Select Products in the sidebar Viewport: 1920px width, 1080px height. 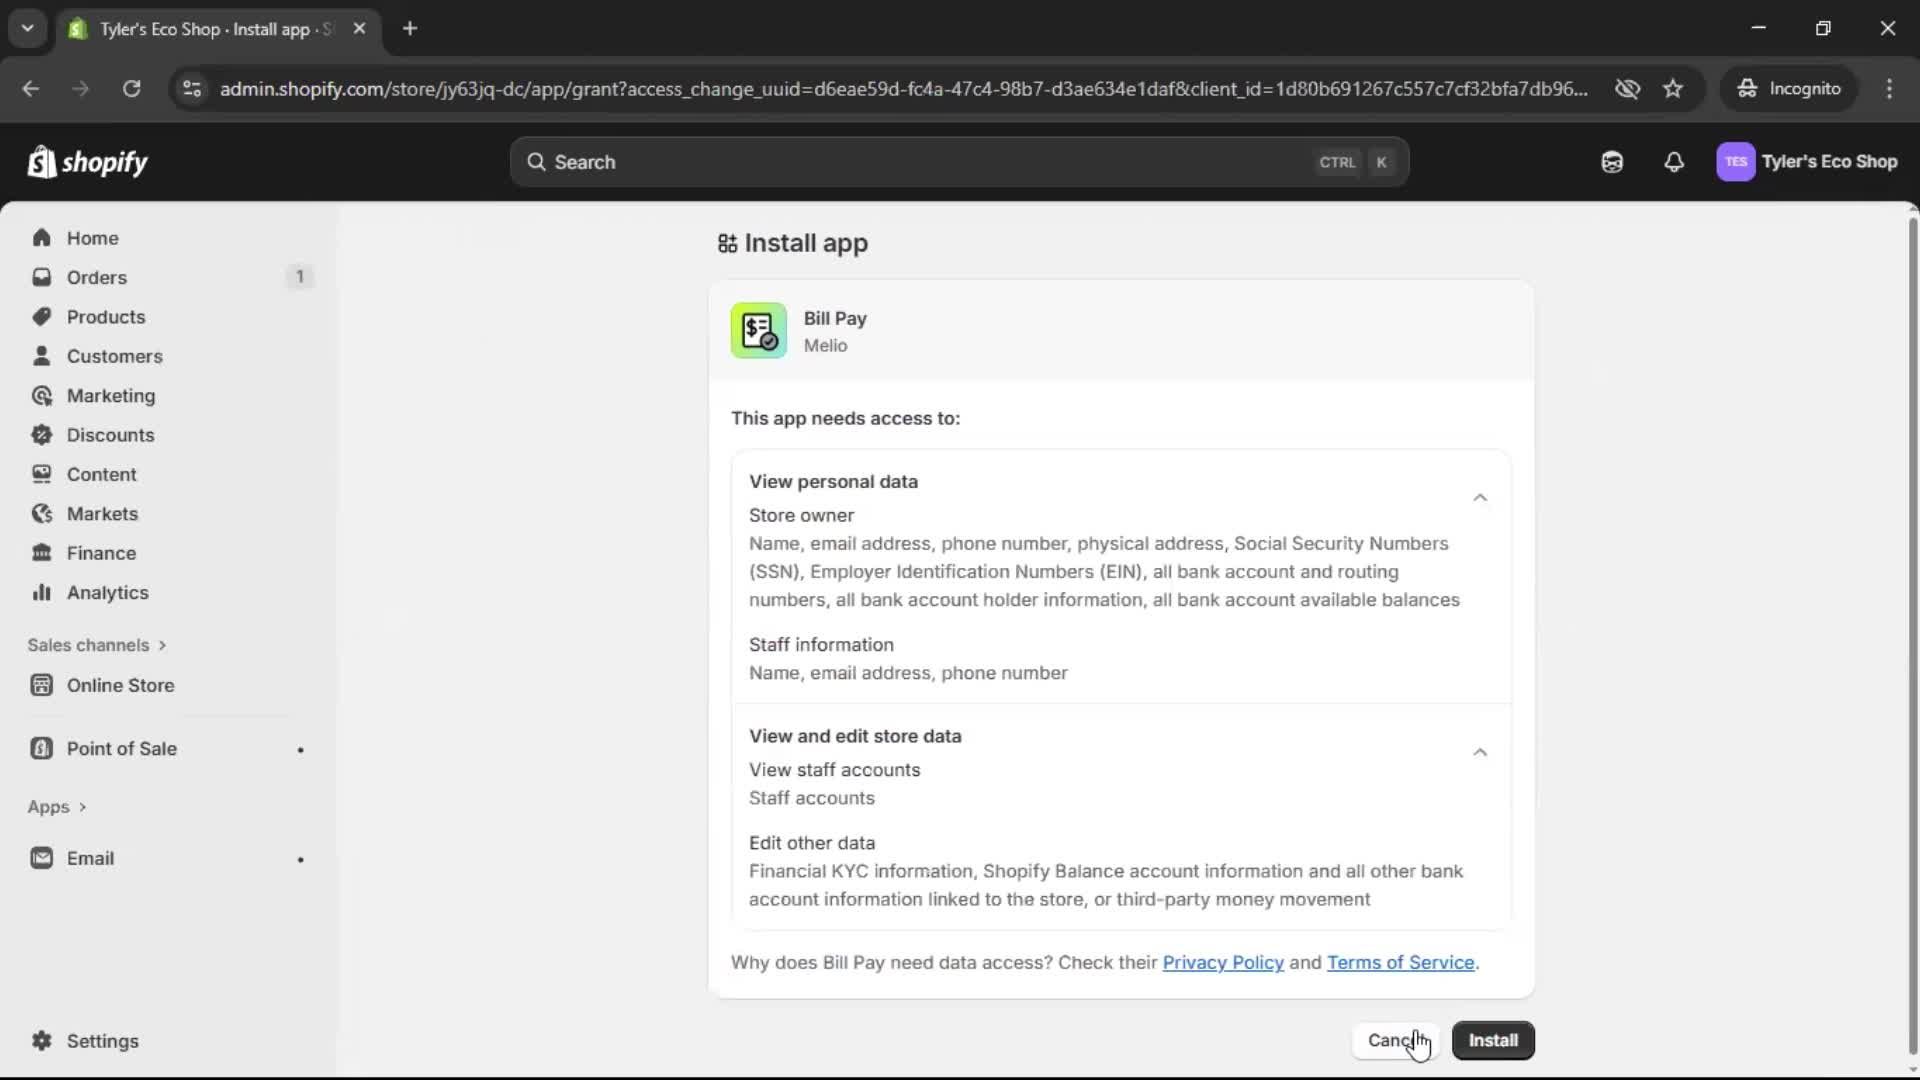click(106, 316)
